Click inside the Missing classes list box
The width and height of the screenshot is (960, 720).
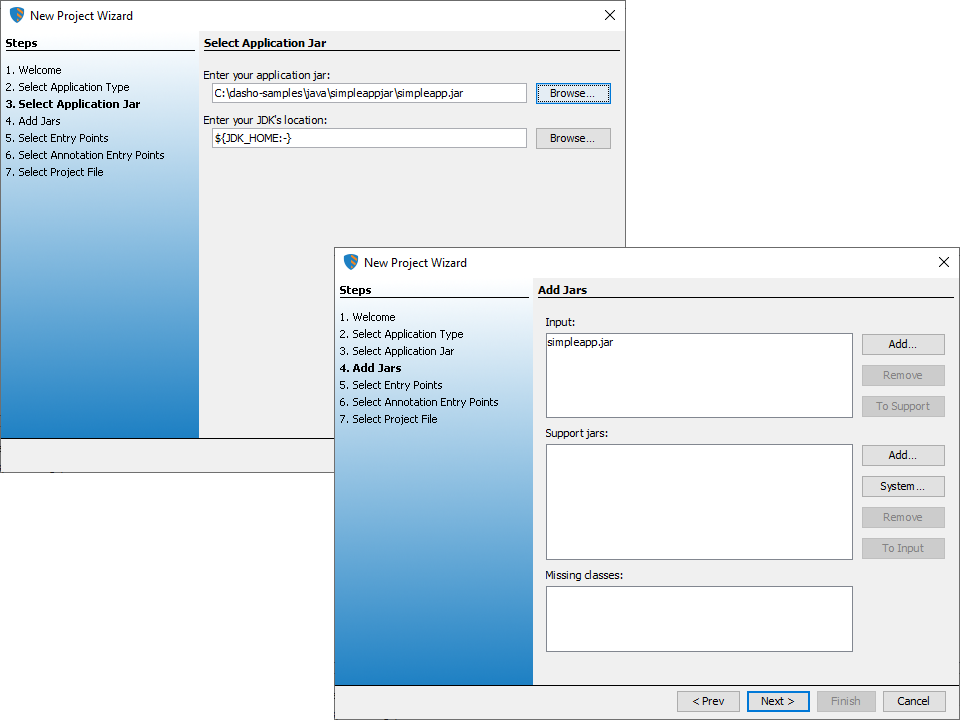699,619
